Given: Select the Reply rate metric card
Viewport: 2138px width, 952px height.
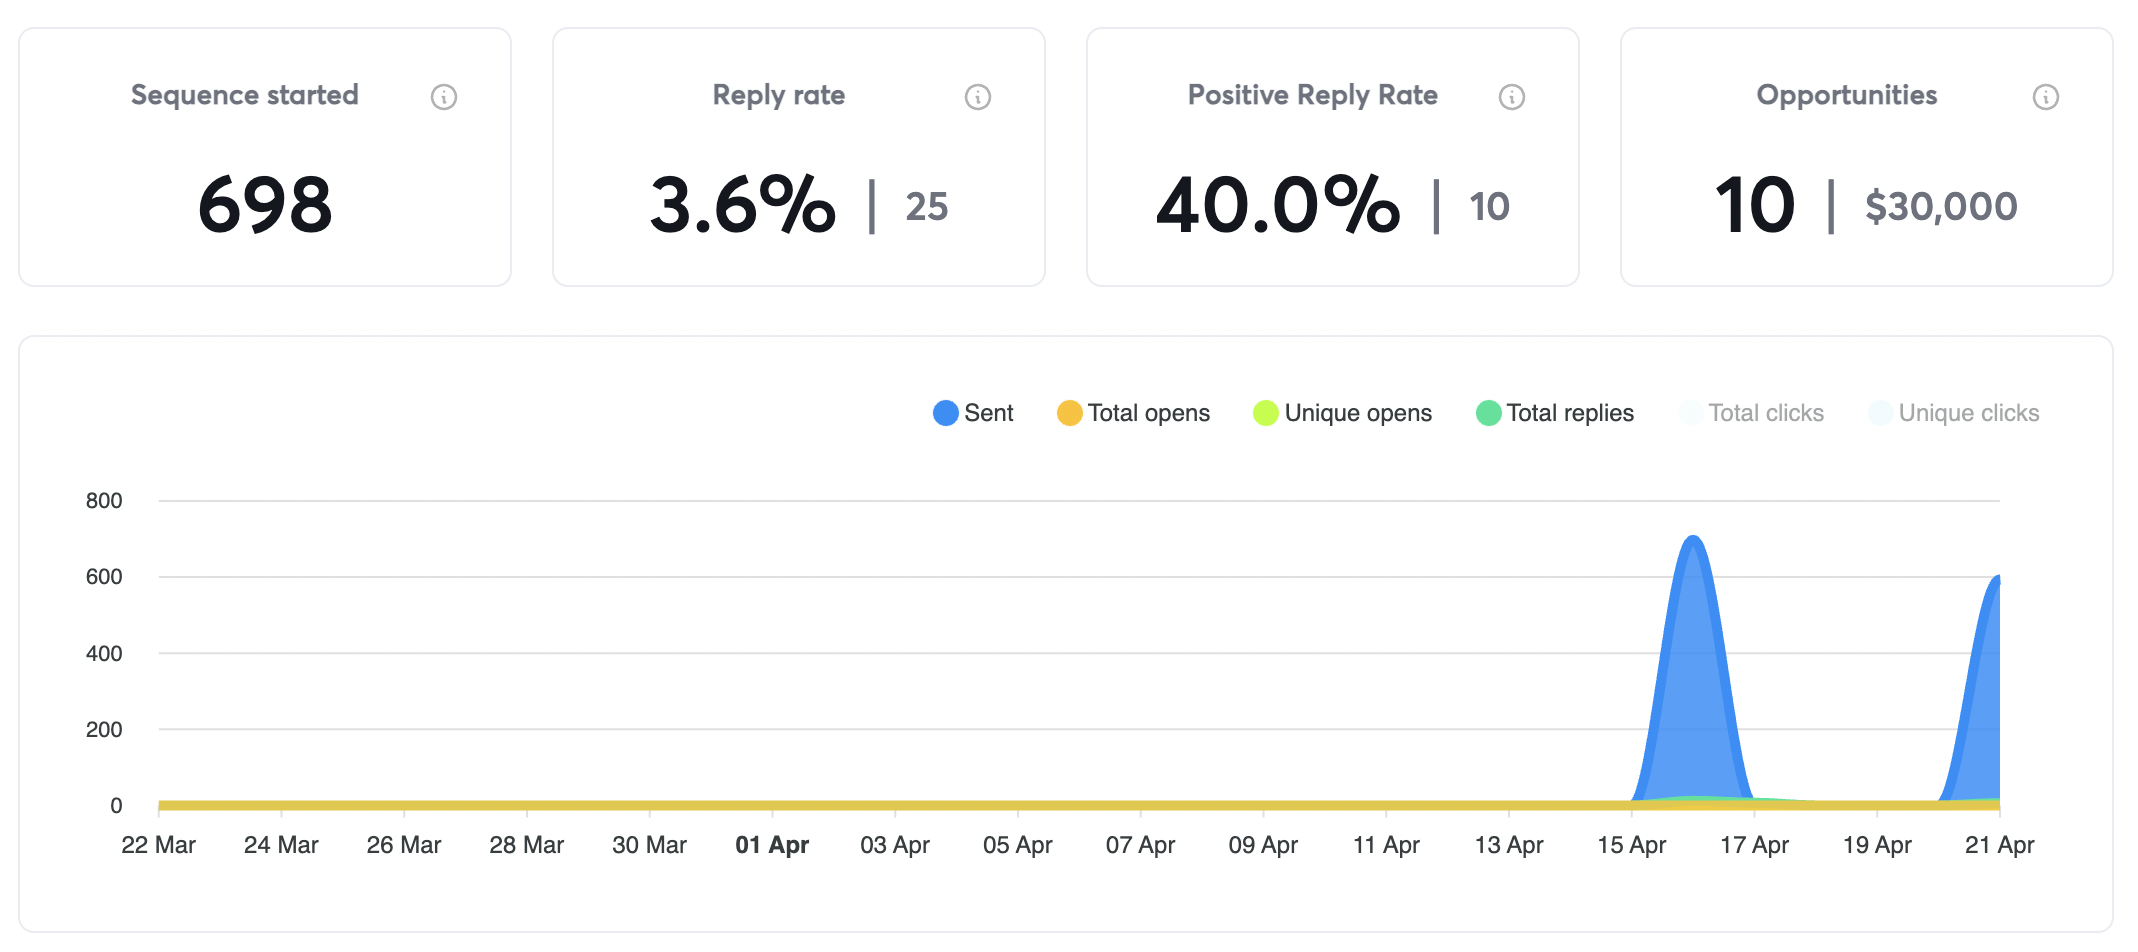Looking at the screenshot, I should [799, 155].
